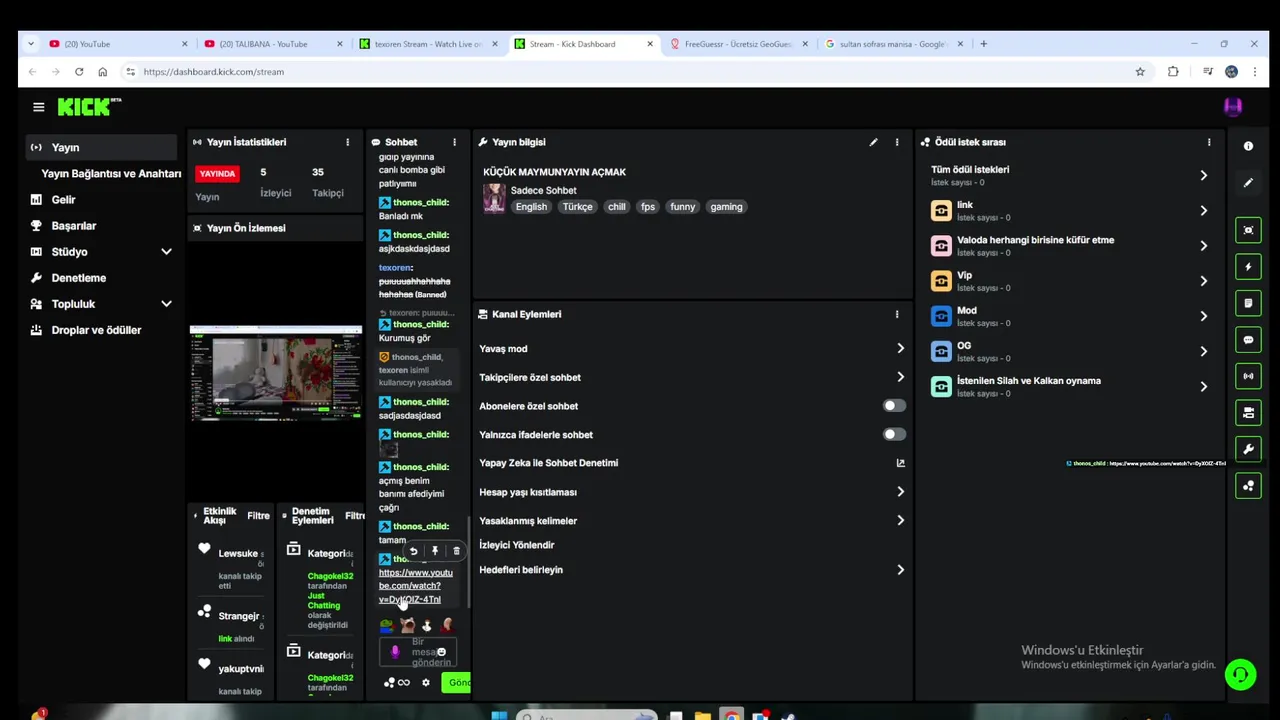Screen dimensions: 1280x720
Task: Toggle the document icon in right sidebar
Action: [x=1248, y=303]
